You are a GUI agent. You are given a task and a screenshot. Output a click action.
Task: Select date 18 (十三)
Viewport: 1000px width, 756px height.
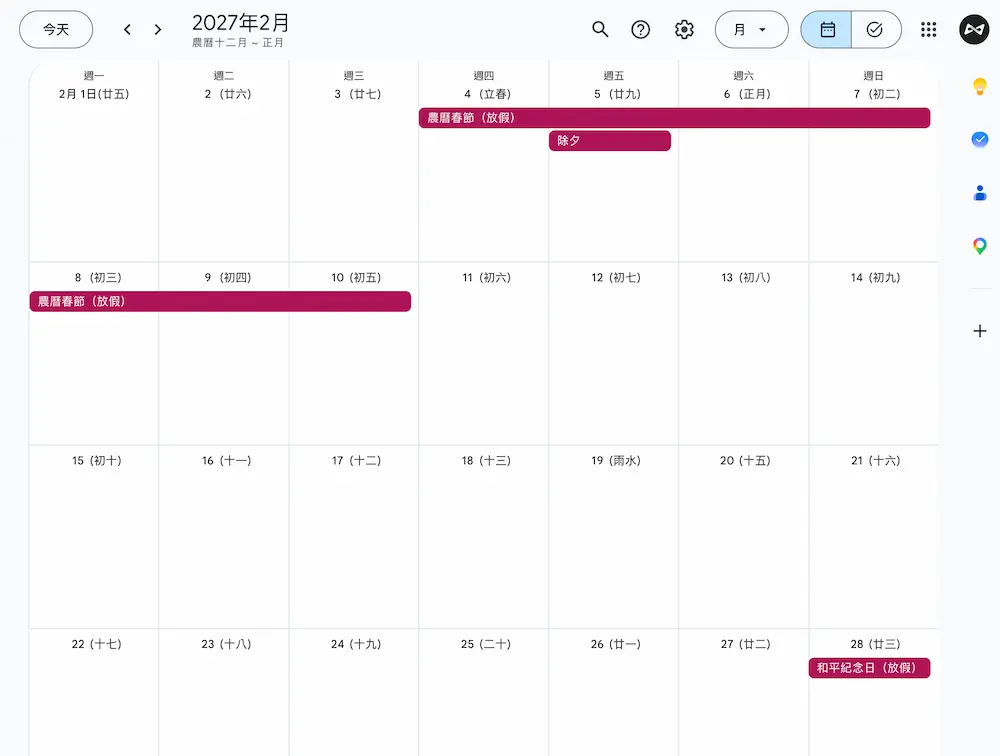(x=486, y=461)
